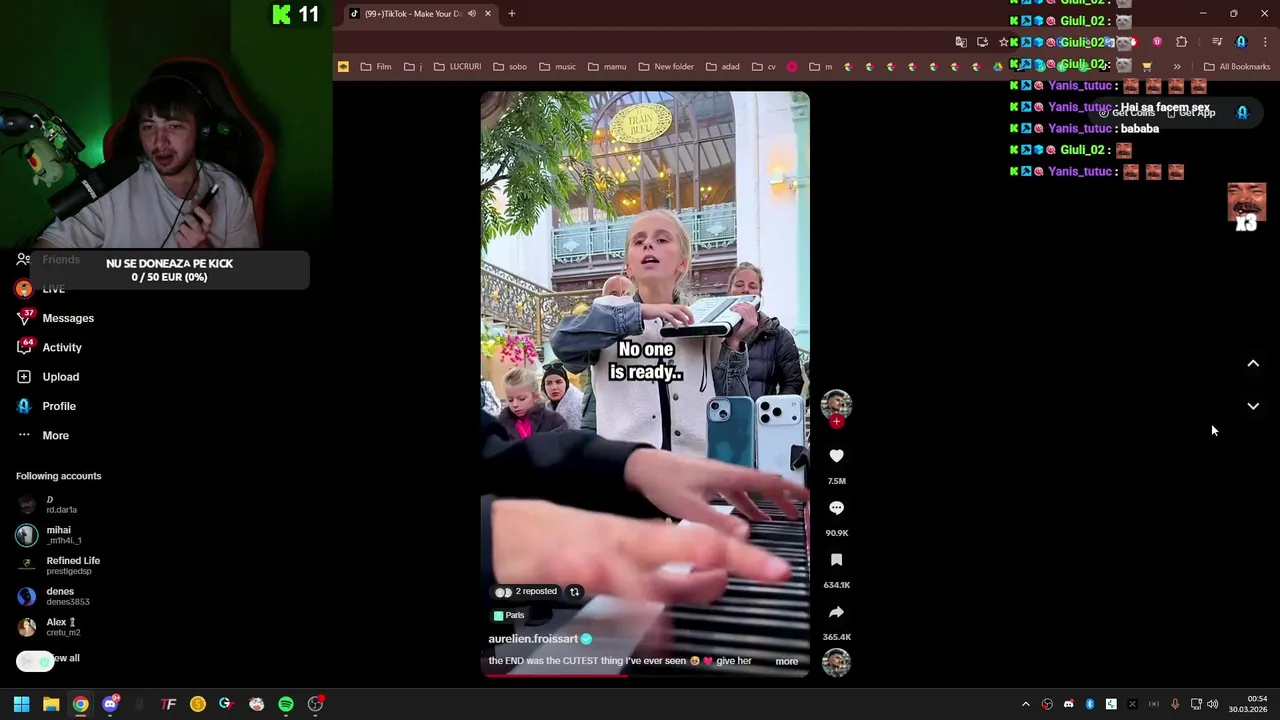
Task: Open the adad bookmarks folder
Action: [722, 67]
